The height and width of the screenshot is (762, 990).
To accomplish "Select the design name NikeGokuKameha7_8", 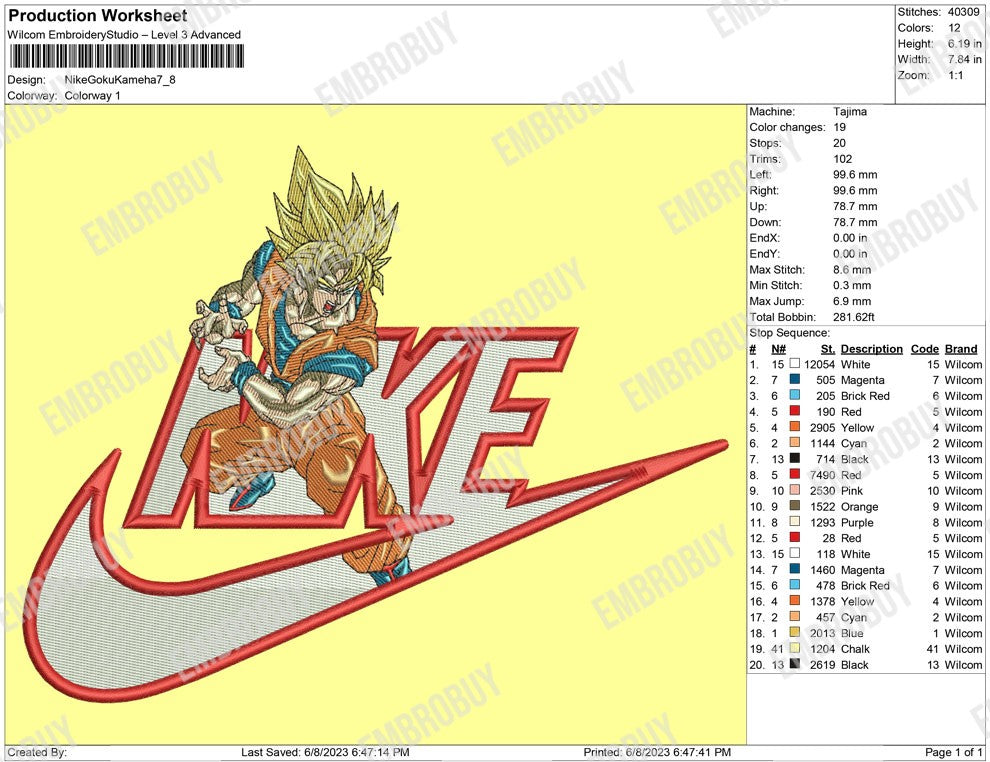I will 120,80.
